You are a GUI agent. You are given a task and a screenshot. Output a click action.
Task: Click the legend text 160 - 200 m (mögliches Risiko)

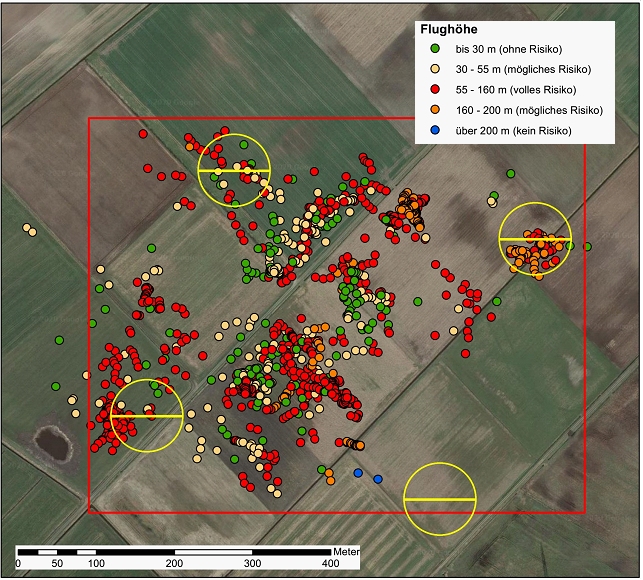point(529,110)
